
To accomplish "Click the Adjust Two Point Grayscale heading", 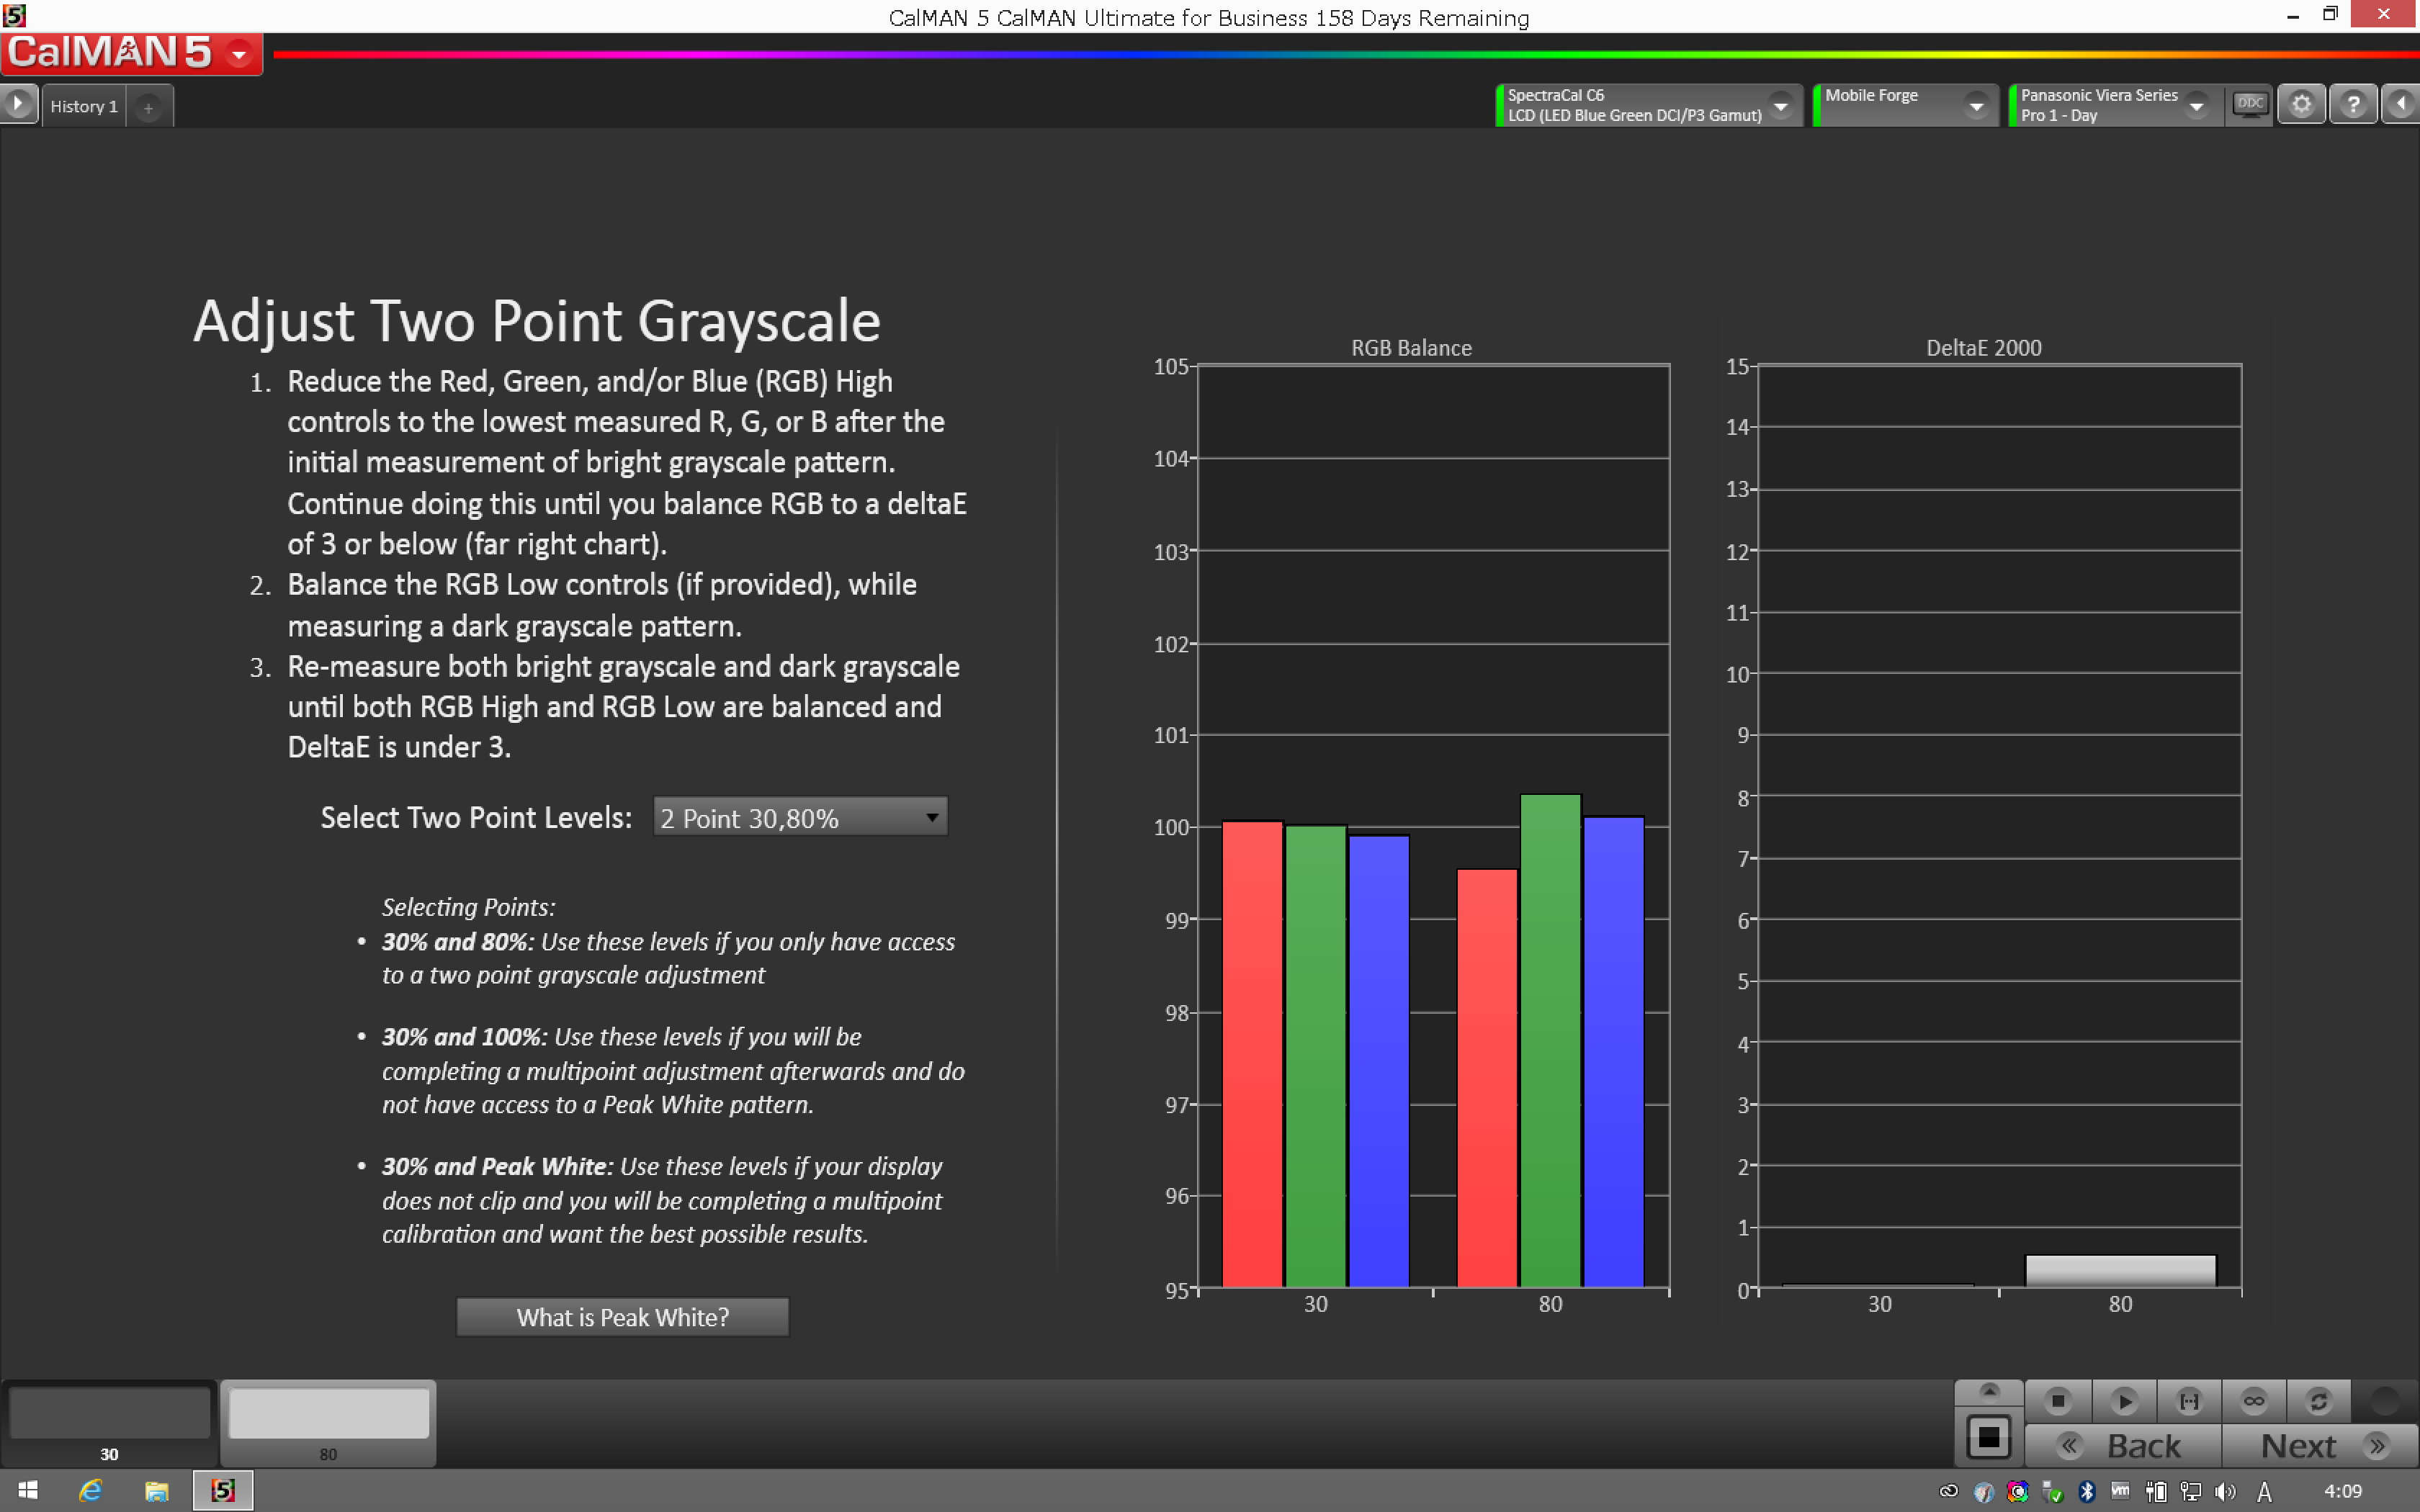I will click(x=537, y=321).
